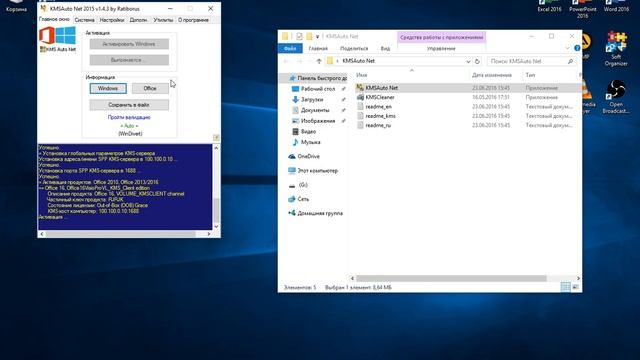Switch to Дополн. tab in KMSAuto

point(138,20)
